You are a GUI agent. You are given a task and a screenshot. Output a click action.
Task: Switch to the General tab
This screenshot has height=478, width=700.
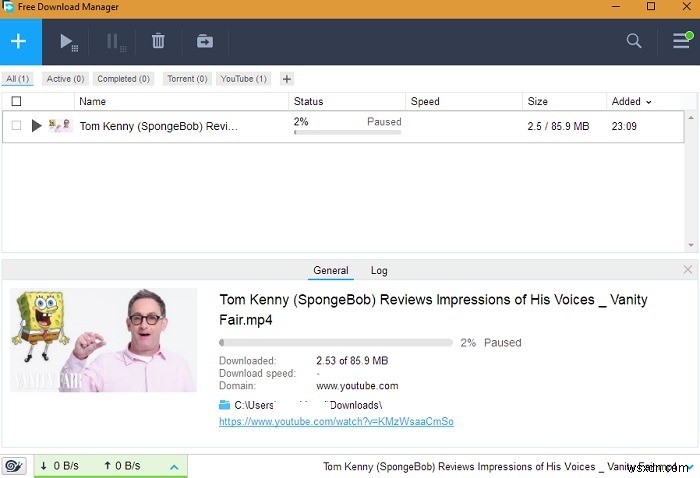tap(331, 270)
